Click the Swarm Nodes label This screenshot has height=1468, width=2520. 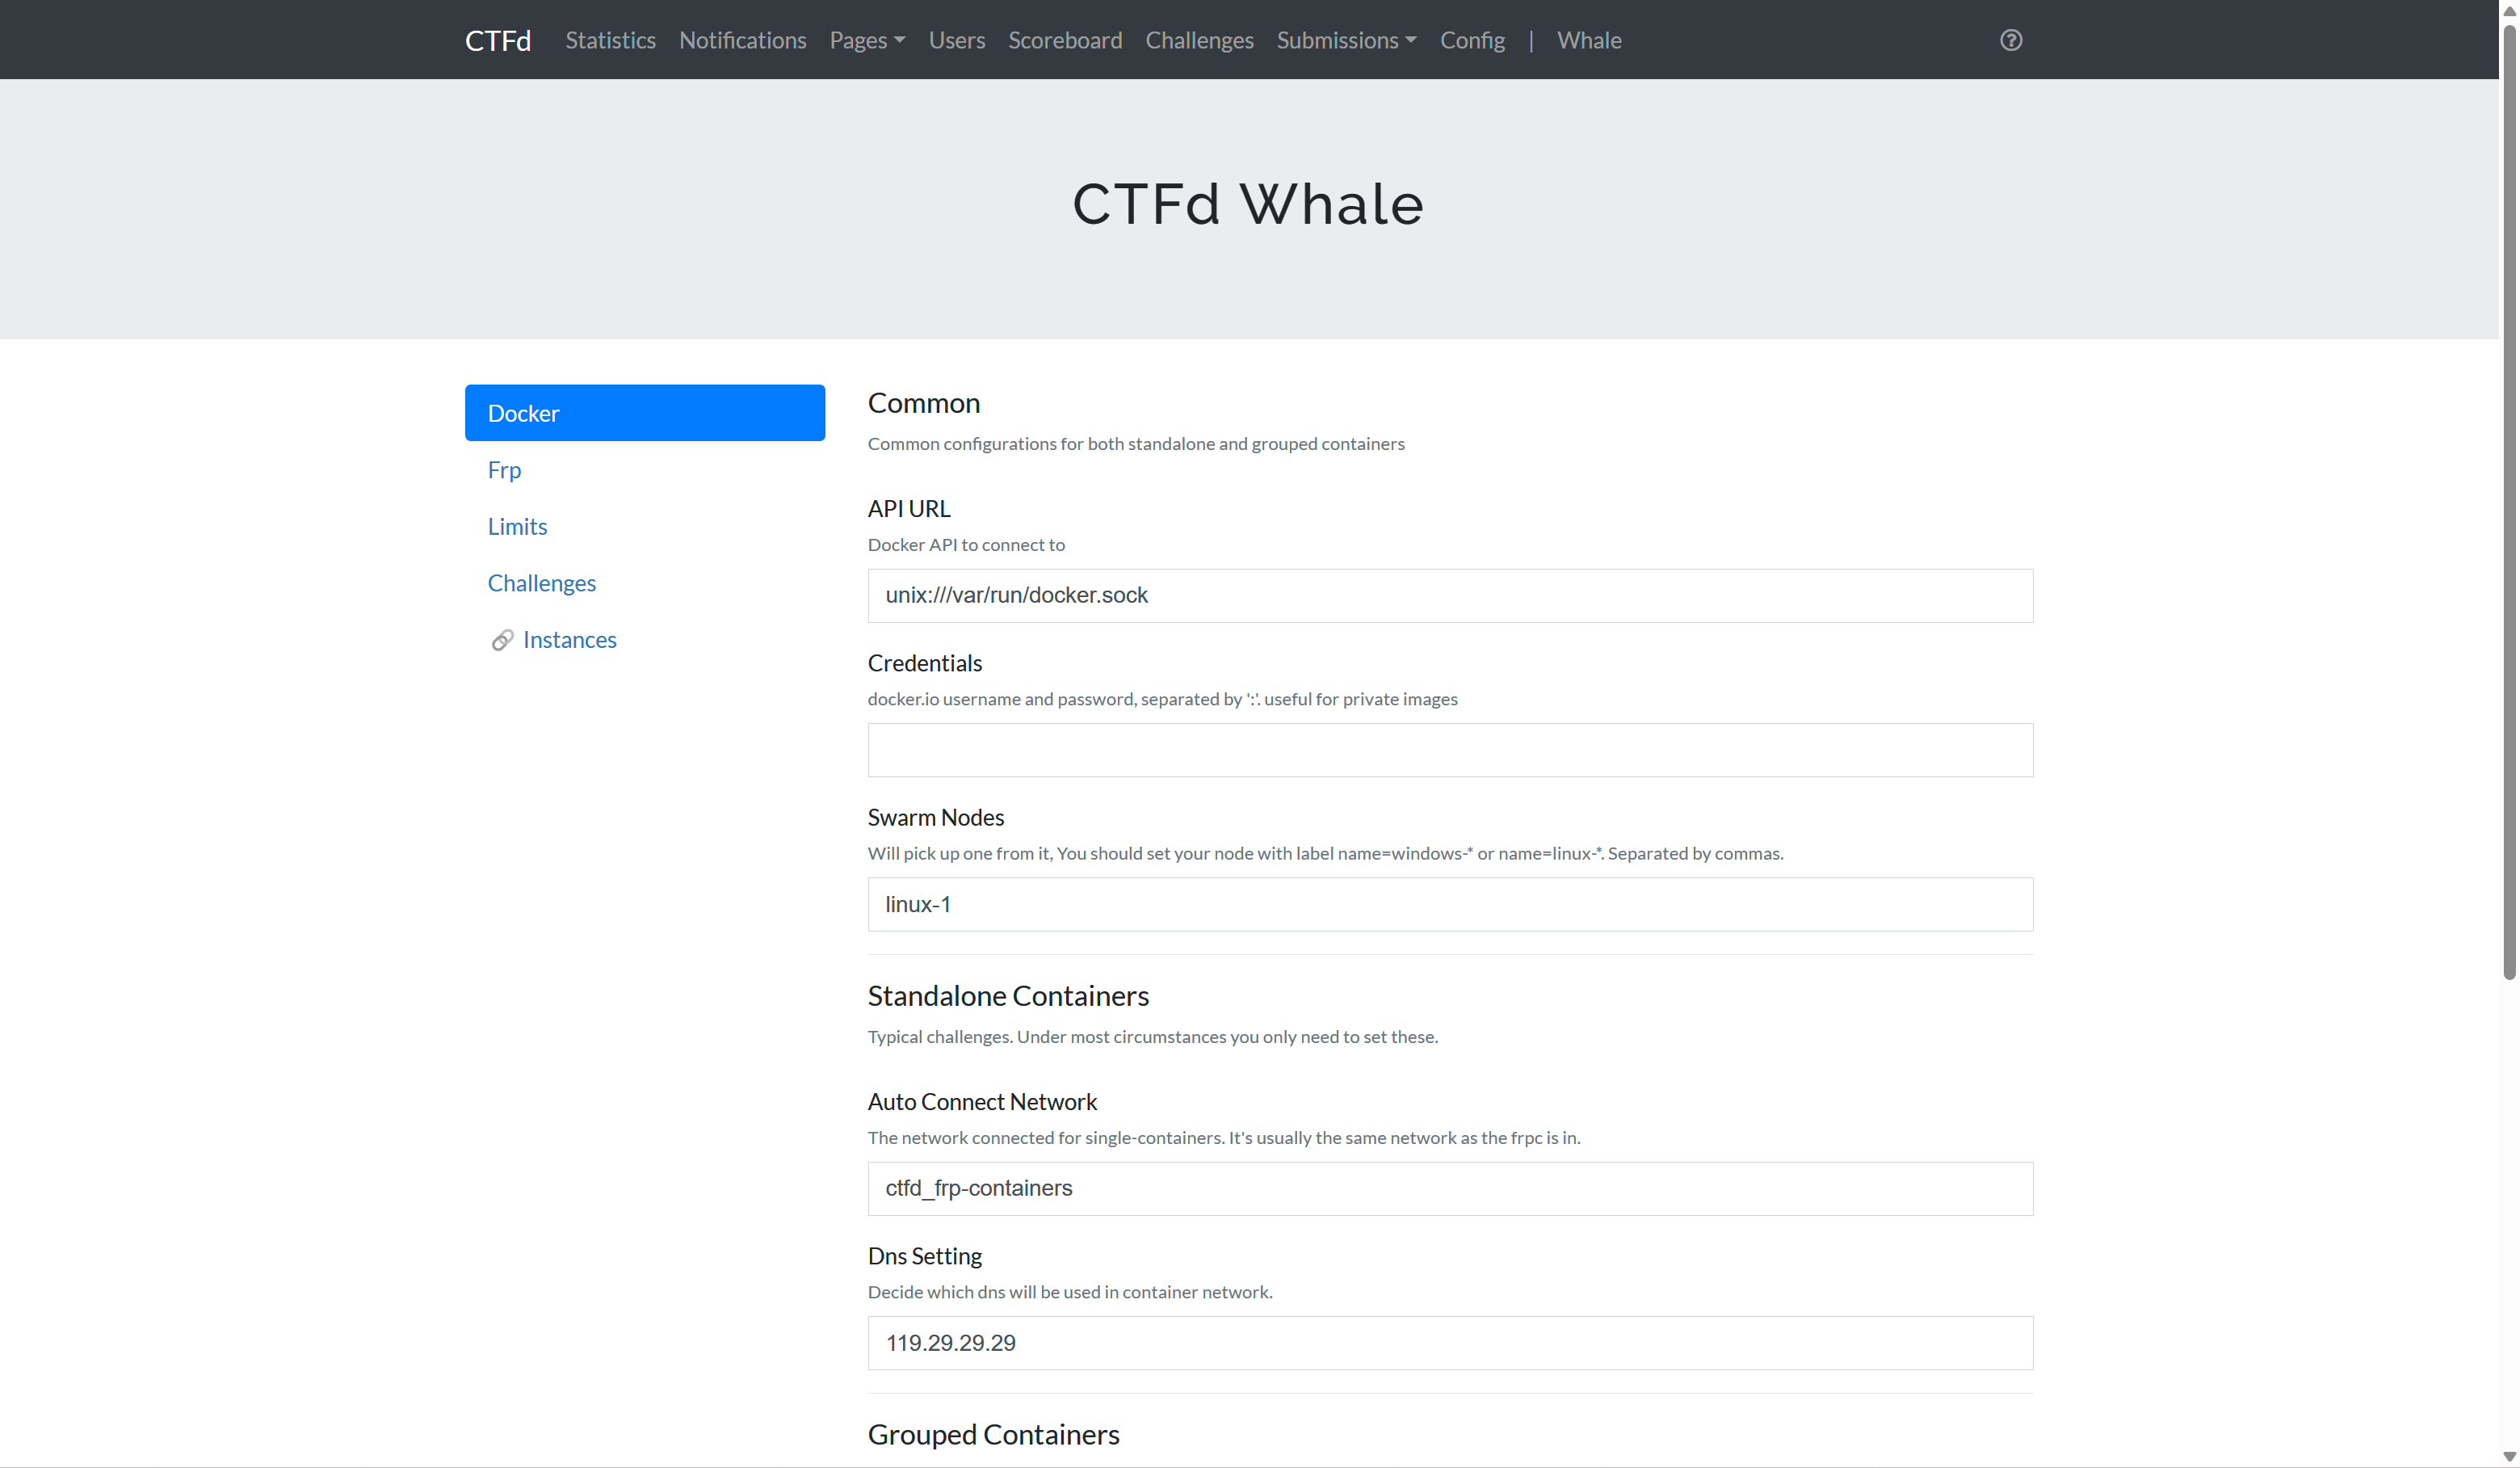click(x=935, y=818)
